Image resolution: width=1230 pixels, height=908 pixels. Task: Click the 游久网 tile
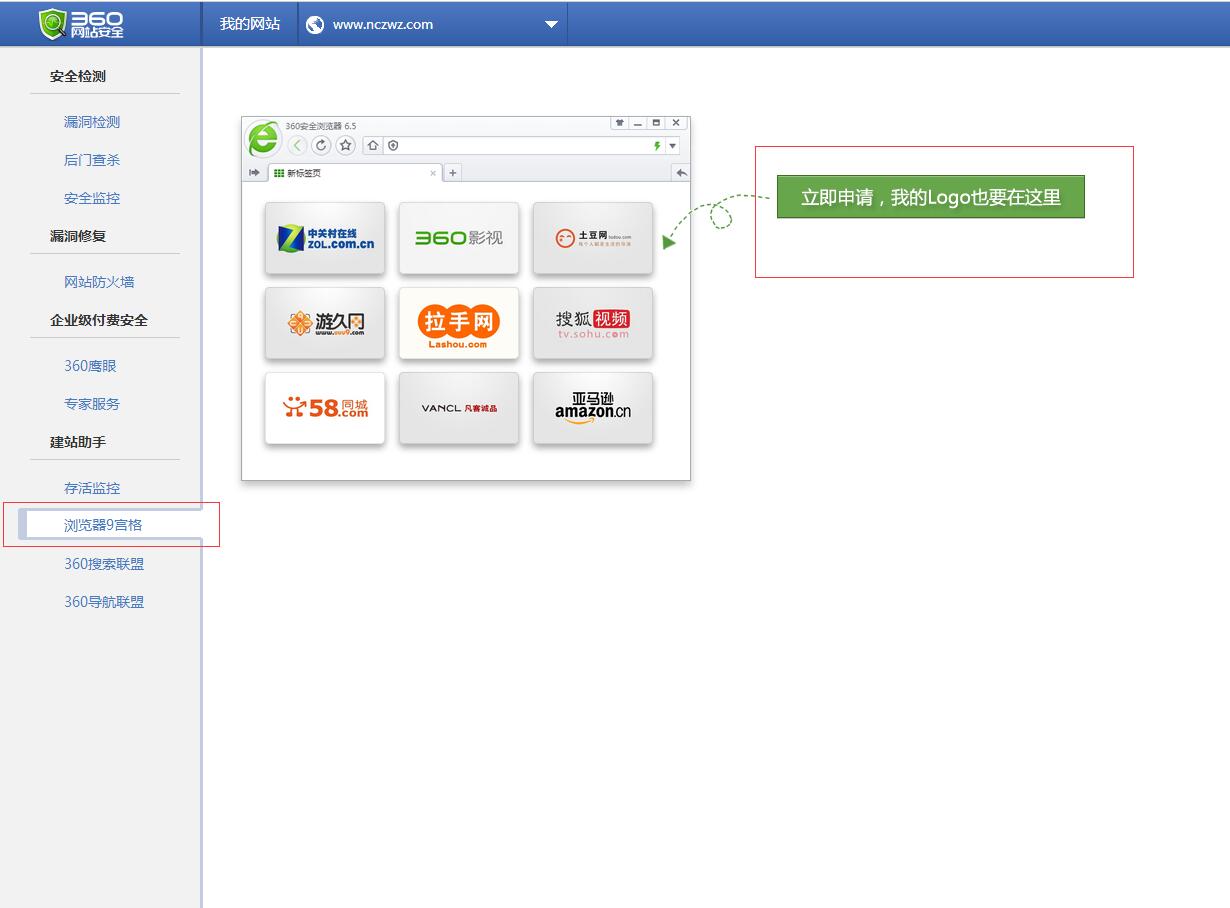tap(325, 323)
